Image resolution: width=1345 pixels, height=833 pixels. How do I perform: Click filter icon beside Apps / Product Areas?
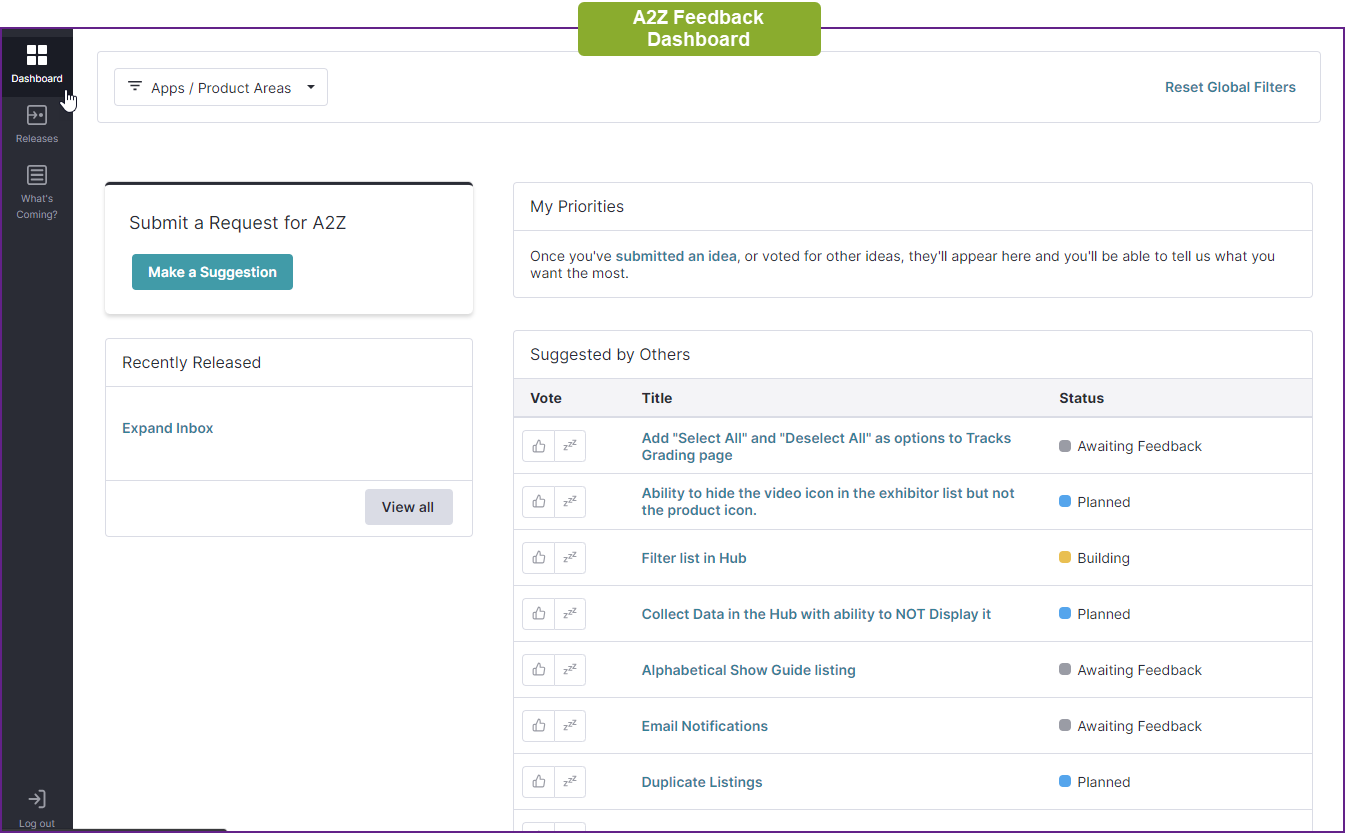(x=135, y=87)
